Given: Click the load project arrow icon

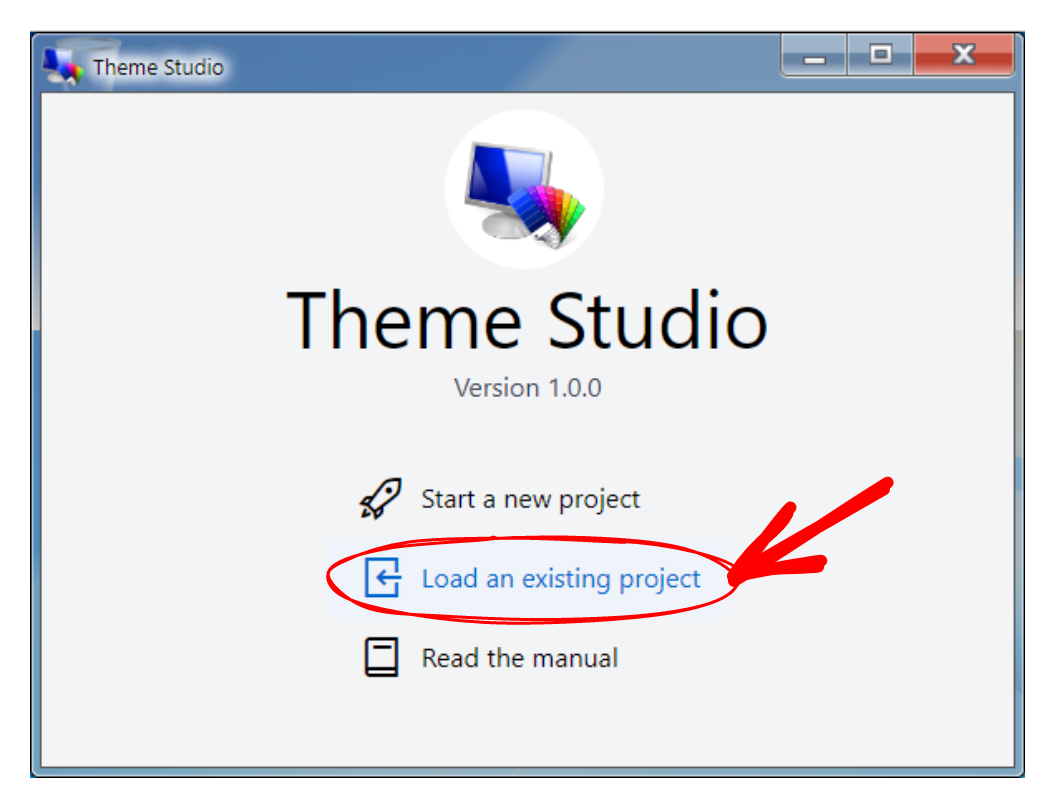Looking at the screenshot, I should 382,577.
